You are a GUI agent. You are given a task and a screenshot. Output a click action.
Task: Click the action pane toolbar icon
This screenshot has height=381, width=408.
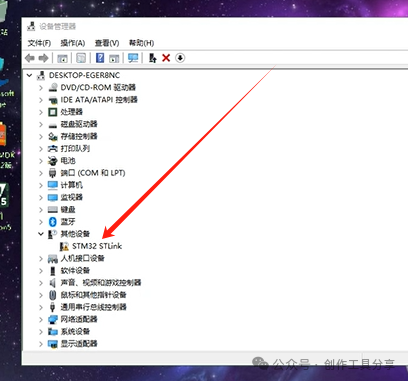pos(114,58)
